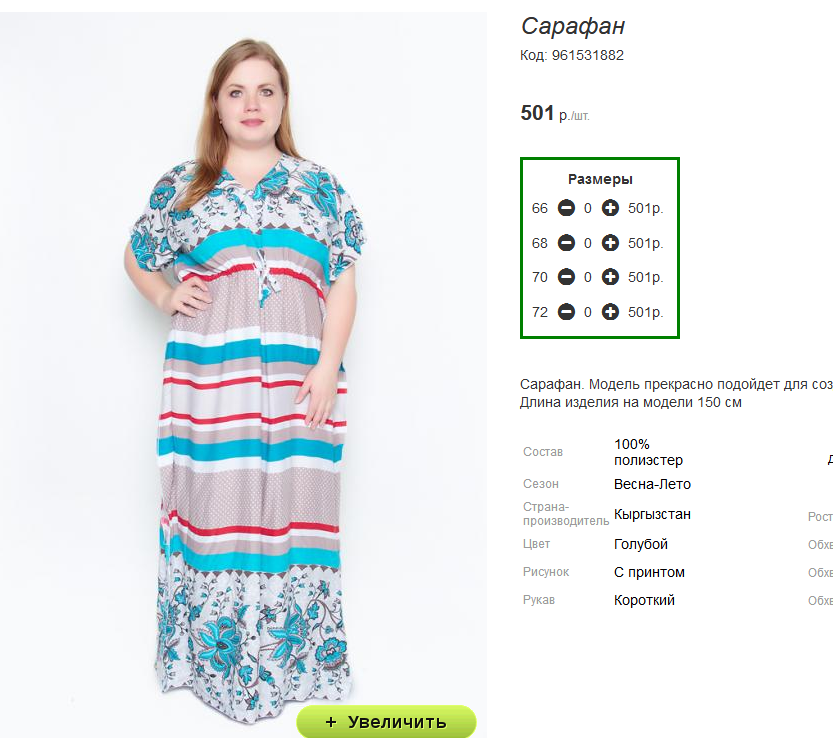Click the Размеры heading

[600, 179]
